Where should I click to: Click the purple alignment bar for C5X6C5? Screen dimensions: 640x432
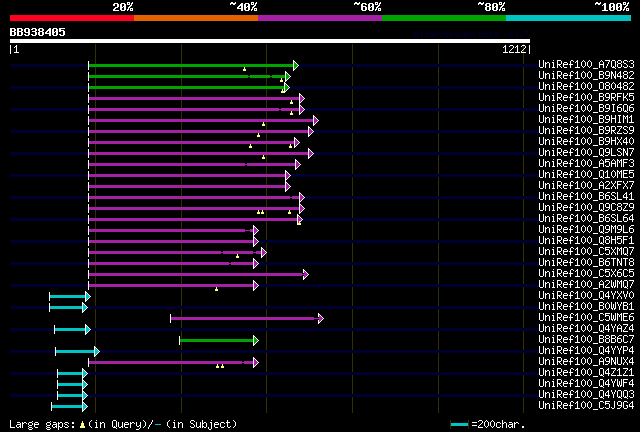click(x=196, y=275)
